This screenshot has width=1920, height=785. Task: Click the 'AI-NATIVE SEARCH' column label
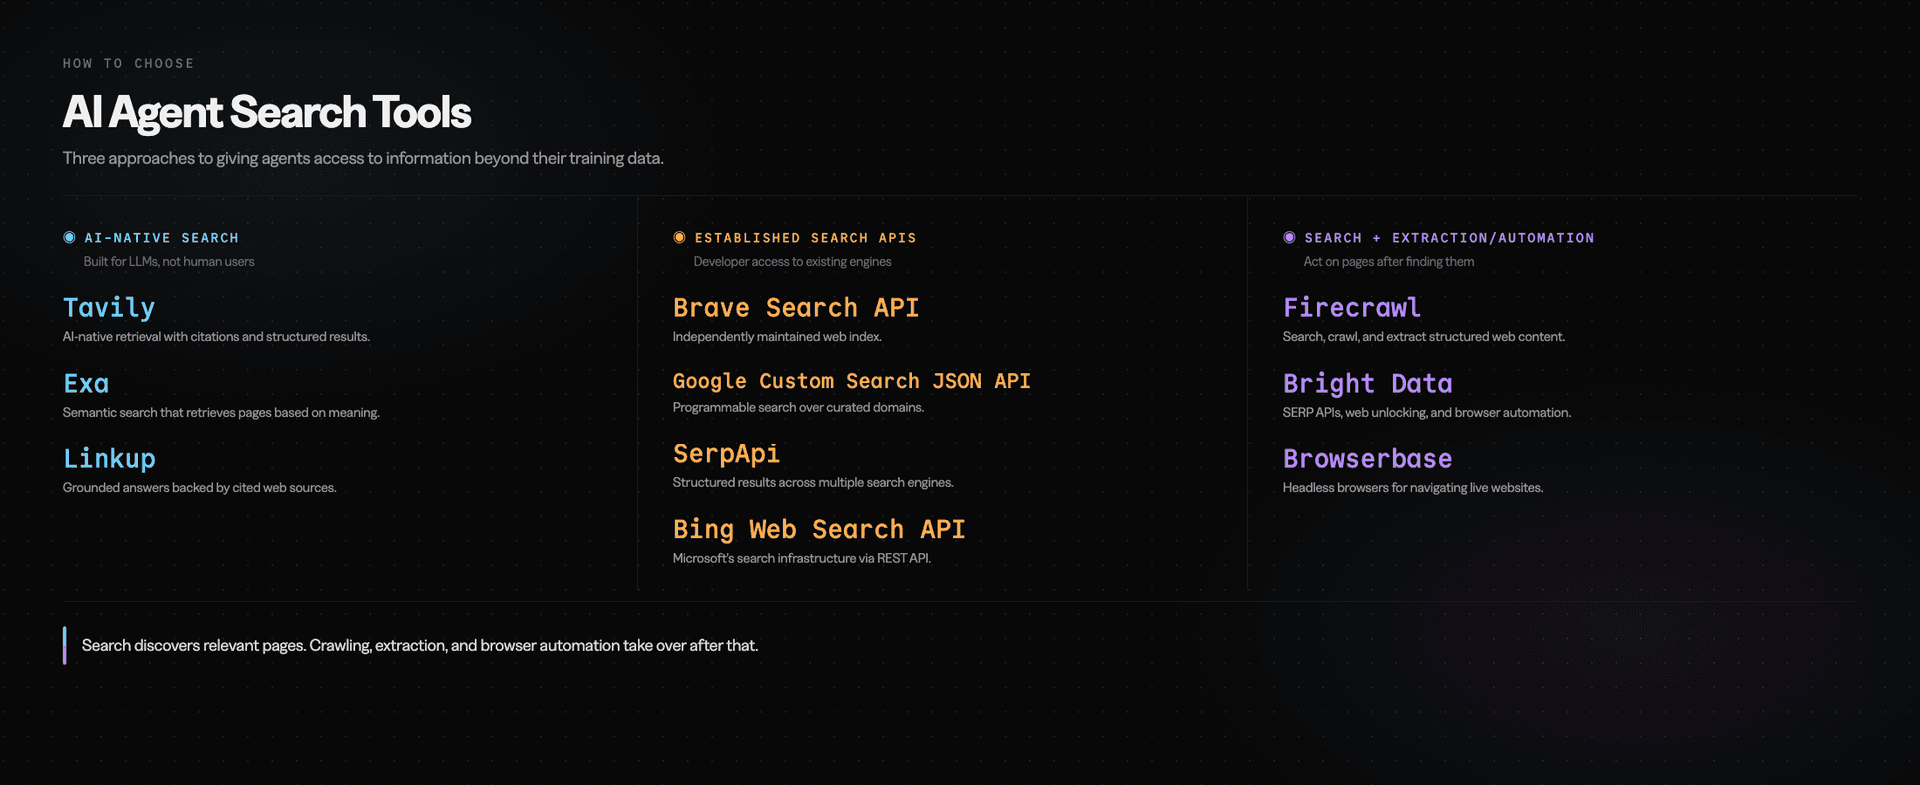(x=162, y=238)
